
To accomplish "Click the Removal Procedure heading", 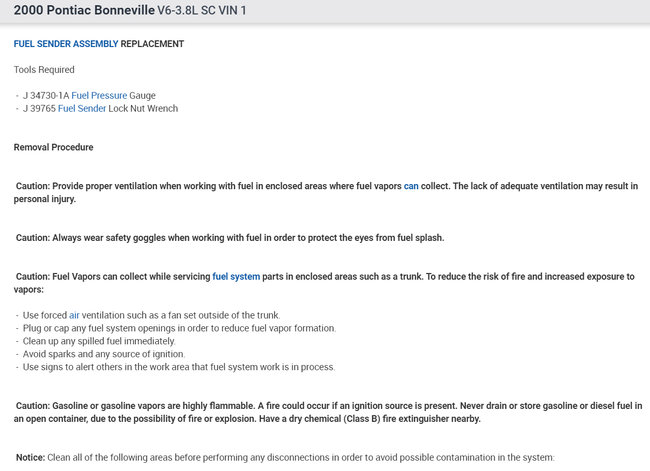I will tap(54, 147).
